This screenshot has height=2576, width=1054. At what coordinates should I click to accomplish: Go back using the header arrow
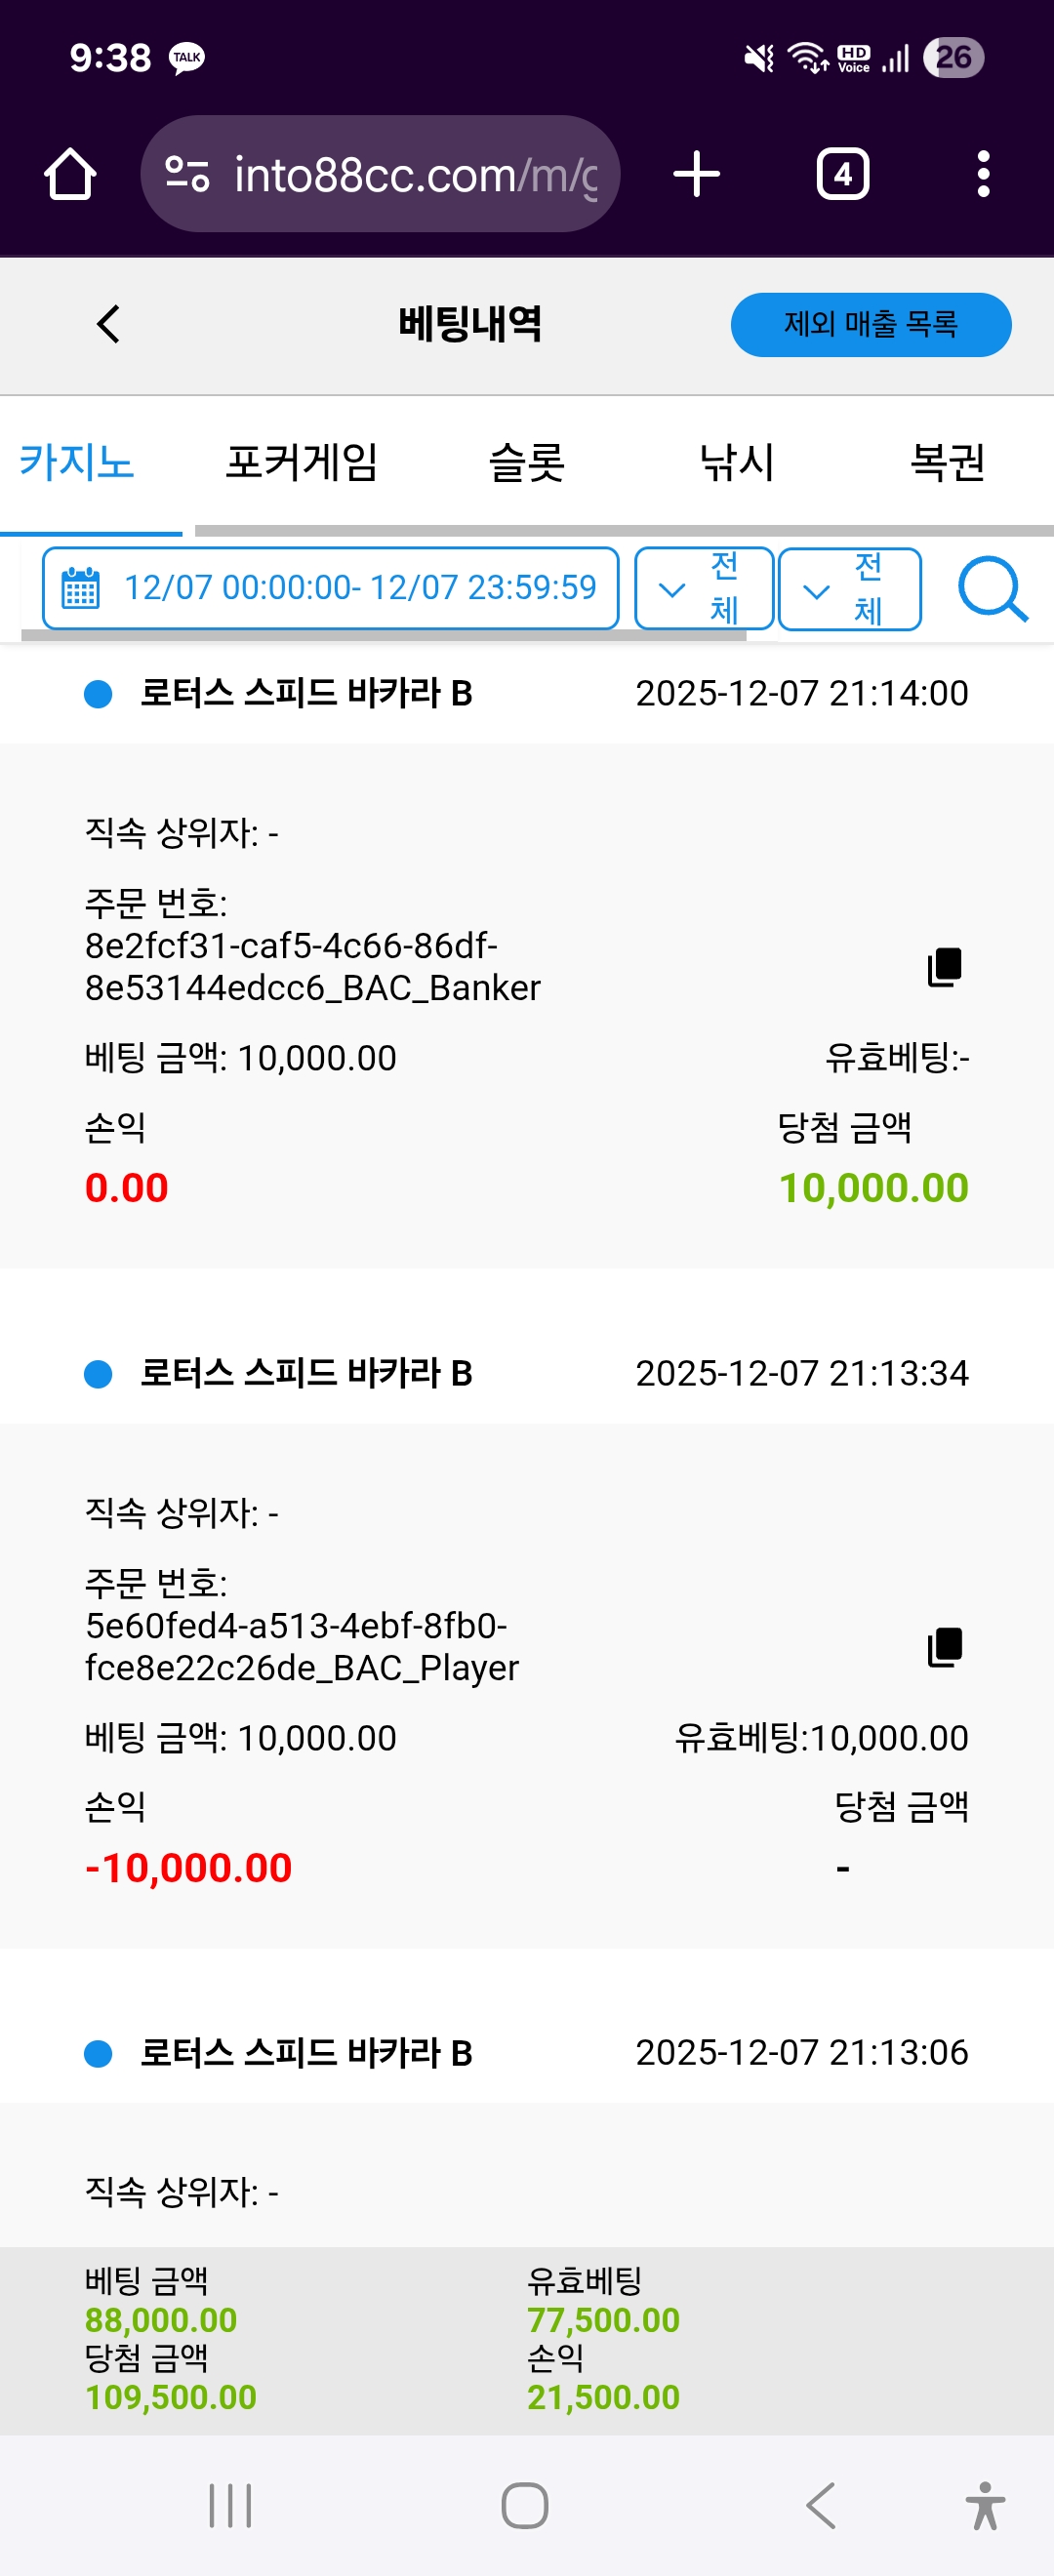[108, 324]
